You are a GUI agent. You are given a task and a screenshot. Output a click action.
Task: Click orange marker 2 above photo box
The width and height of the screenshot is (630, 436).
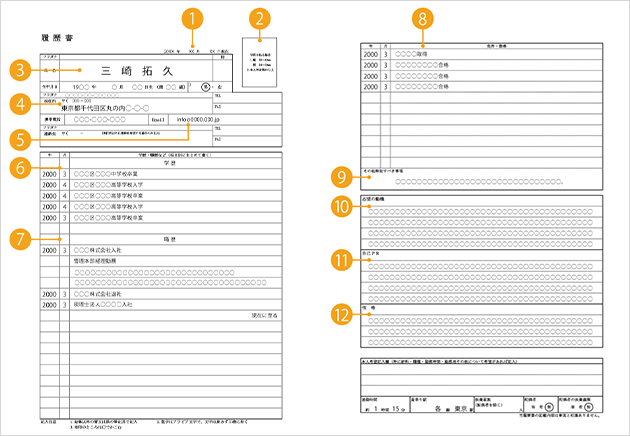pos(260,18)
